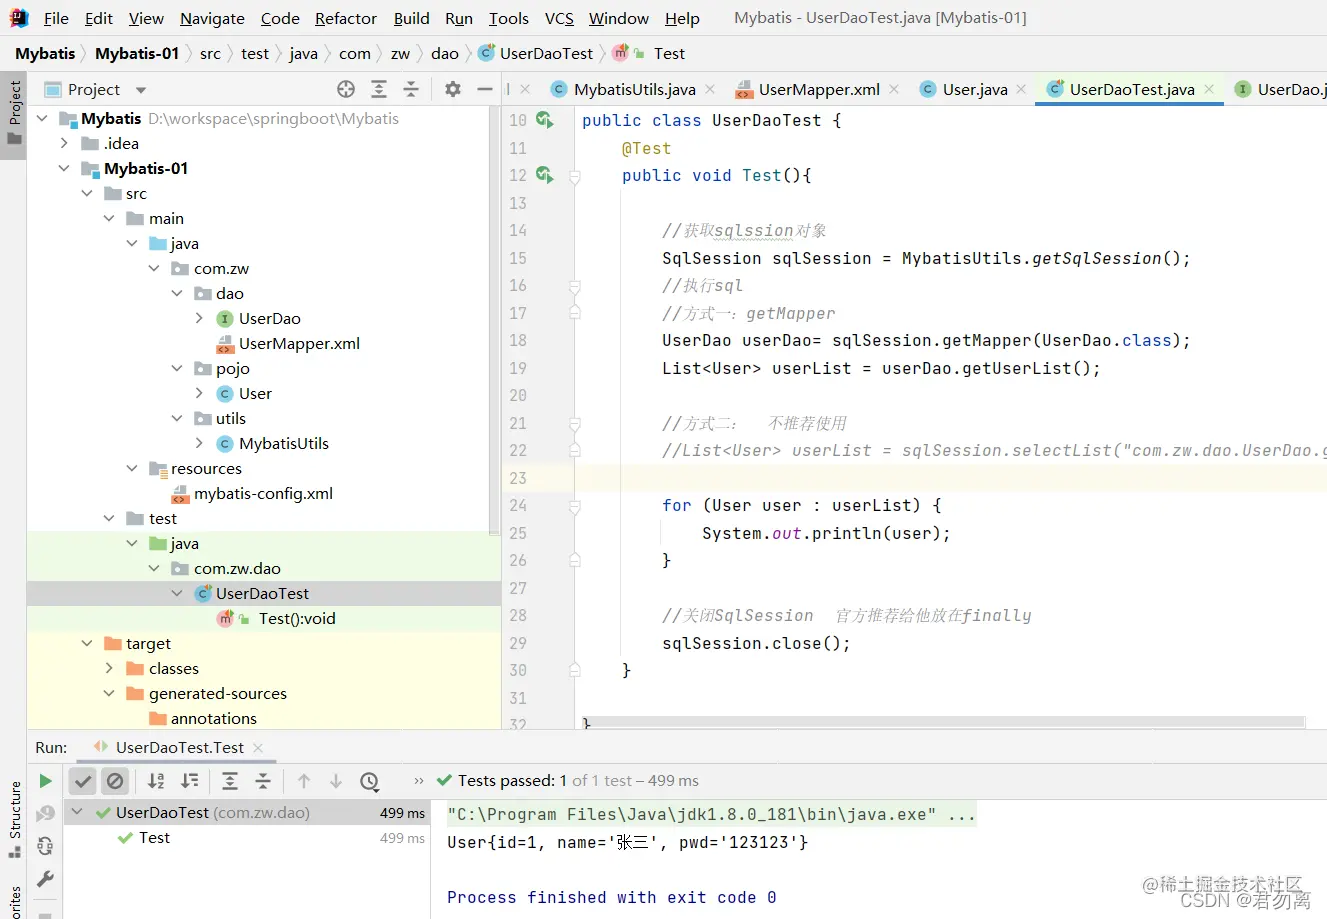Viewport: 1327px width, 919px height.
Task: Collapse the Mybatis-01 module node
Action: [x=64, y=168]
